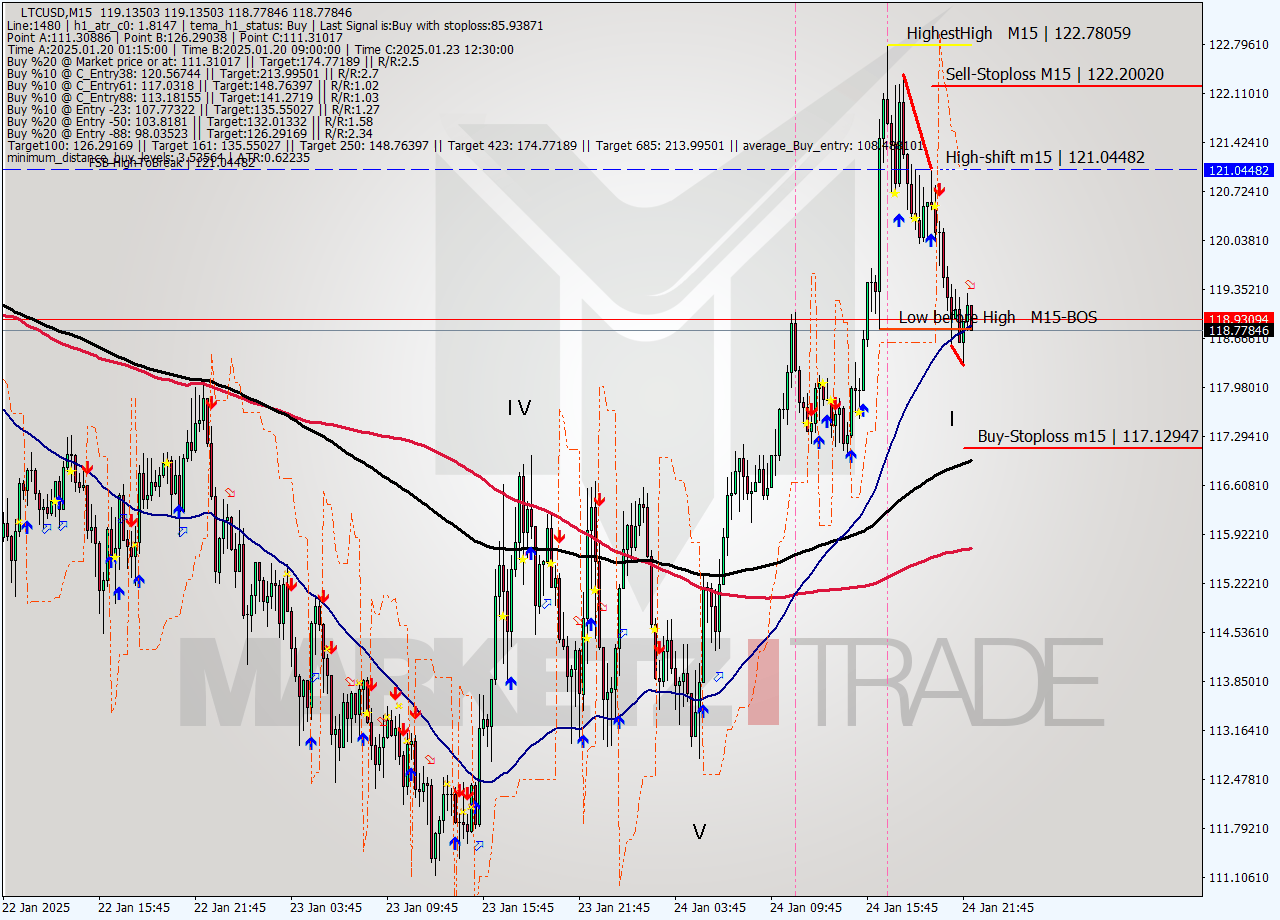Click the 'Line:1480 | h1_atr_c0' info line
The height and width of the screenshot is (920, 1280).
point(275,25)
